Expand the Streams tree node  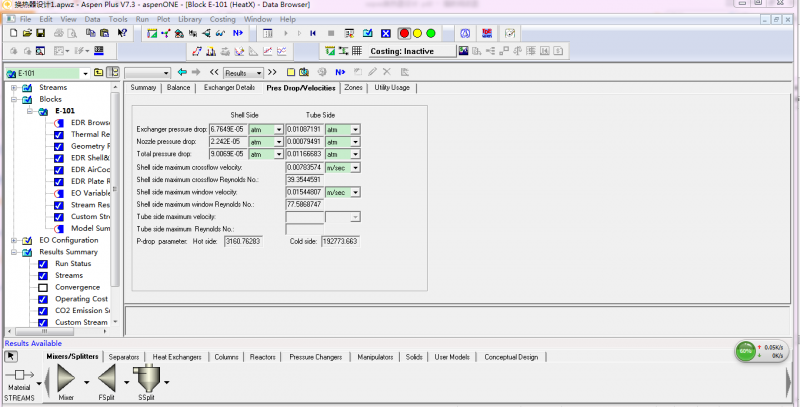point(14,88)
